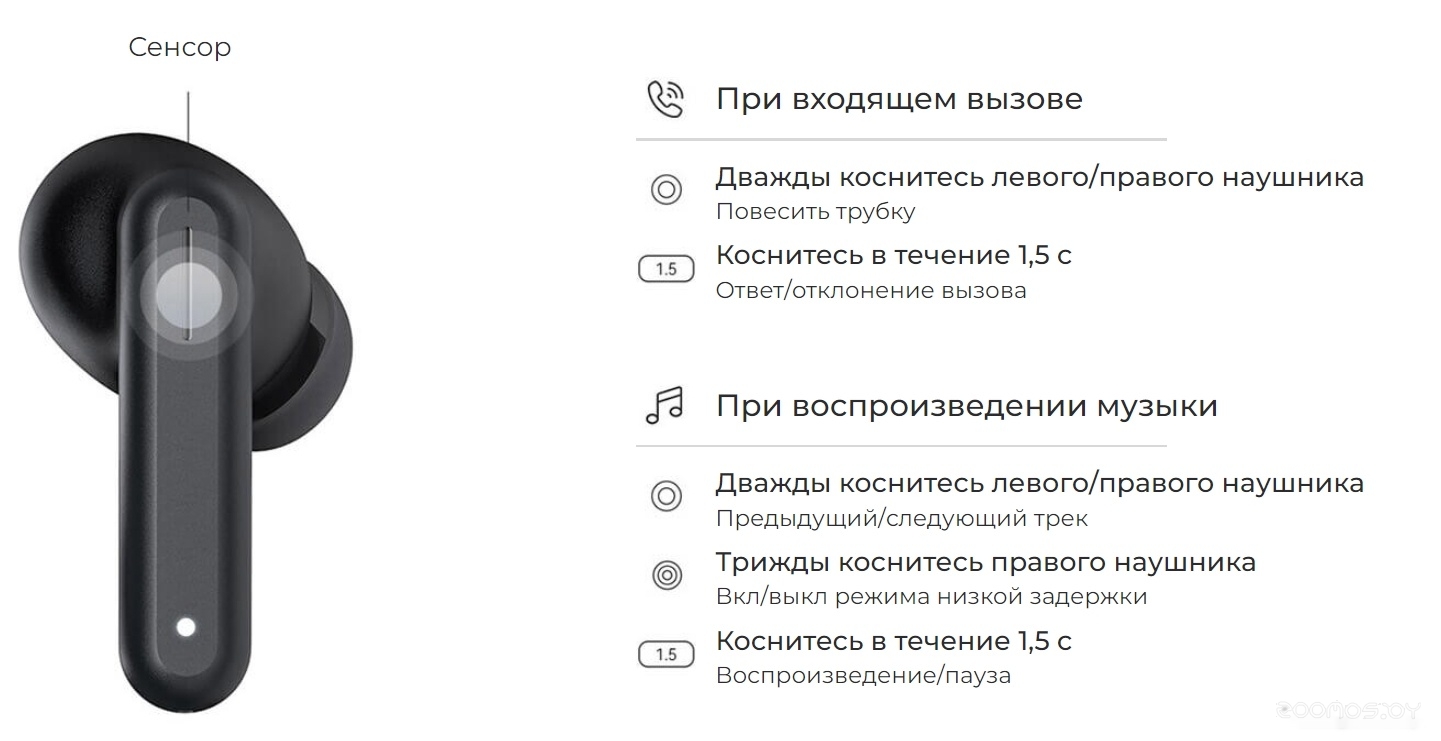Click the white LED dot on earbud stem
1441x741 pixels.
click(185, 628)
